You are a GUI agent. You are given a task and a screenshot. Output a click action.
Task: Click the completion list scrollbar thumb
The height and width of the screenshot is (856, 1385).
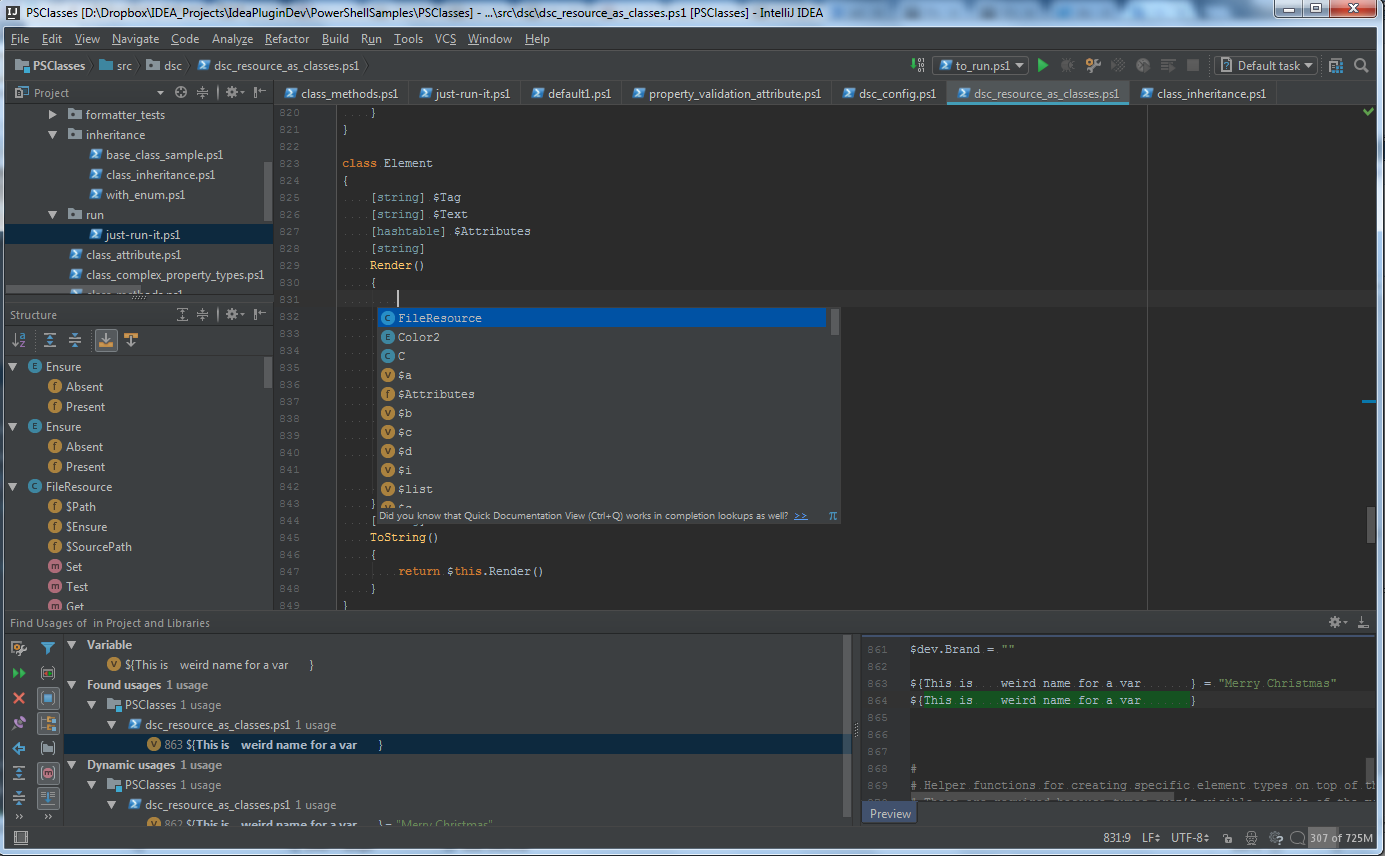coord(835,322)
